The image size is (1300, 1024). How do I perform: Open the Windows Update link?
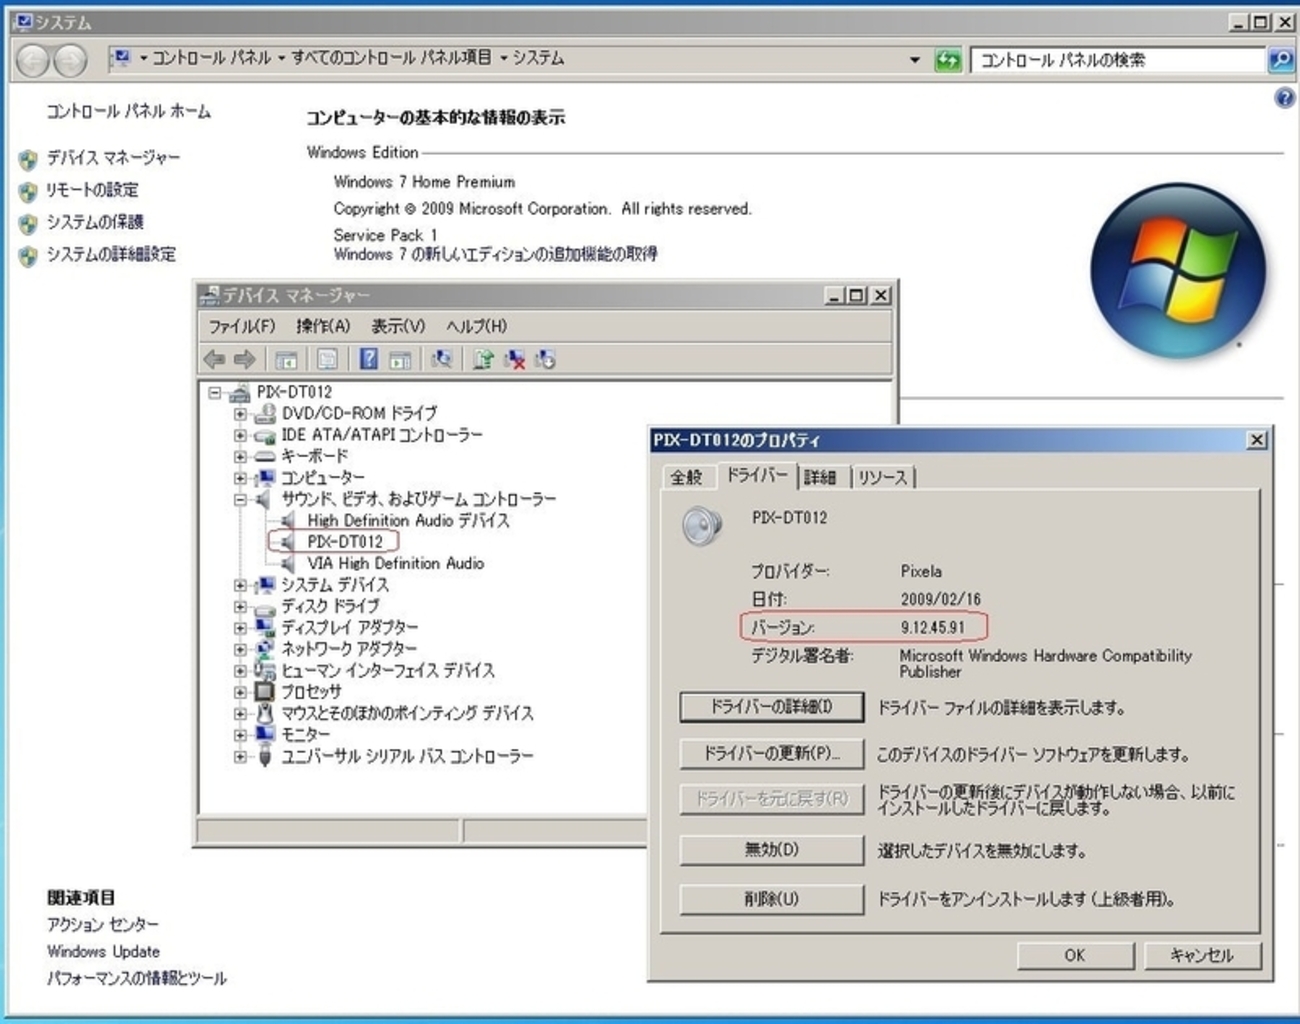pyautogui.click(x=104, y=952)
